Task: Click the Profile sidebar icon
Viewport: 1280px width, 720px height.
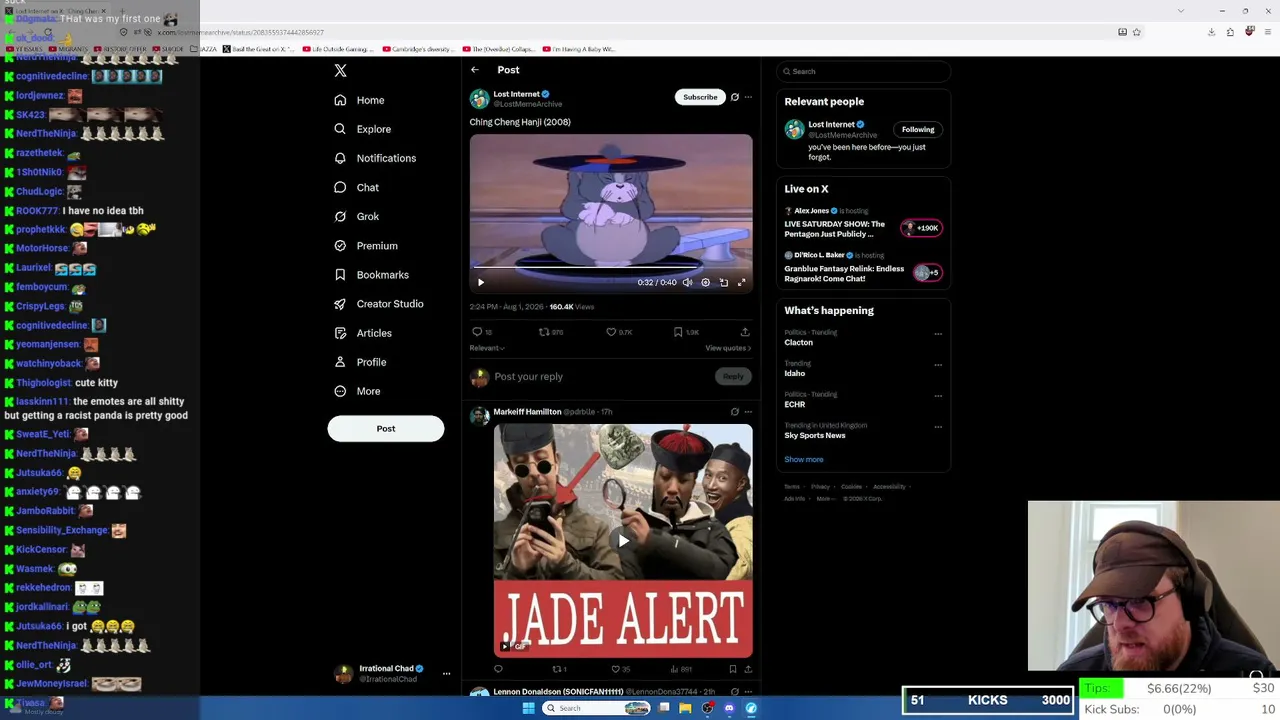Action: coord(340,362)
